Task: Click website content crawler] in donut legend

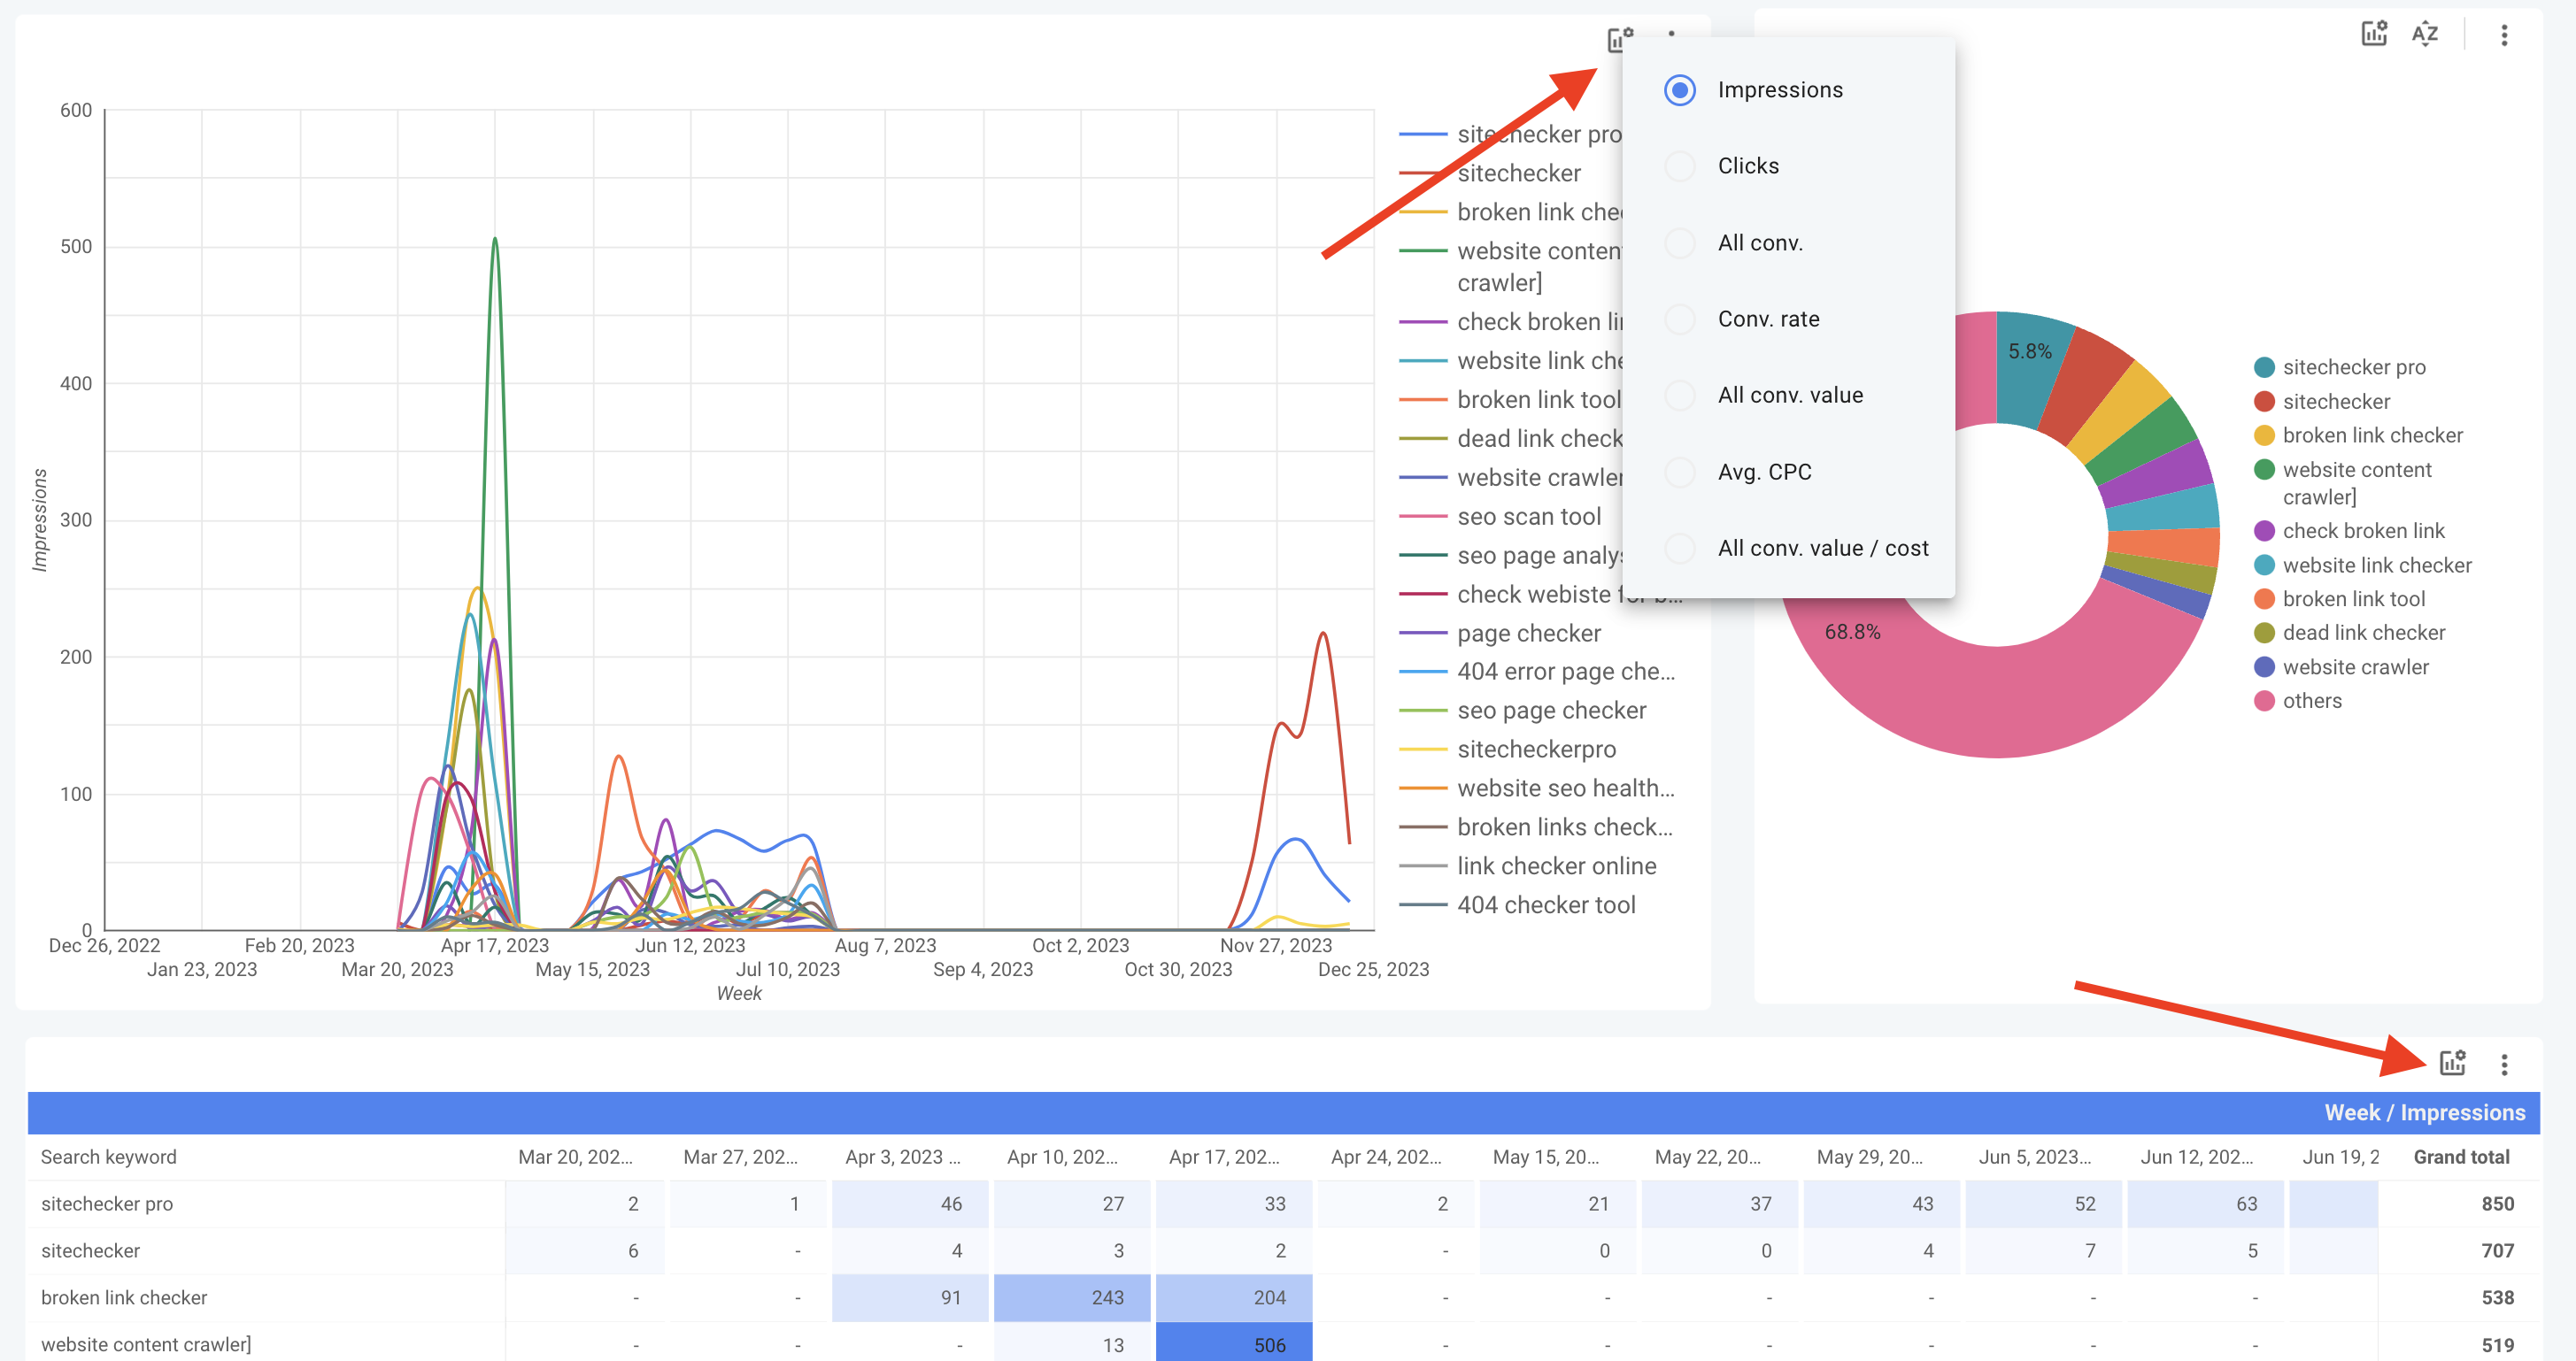Action: pyautogui.click(x=2357, y=483)
